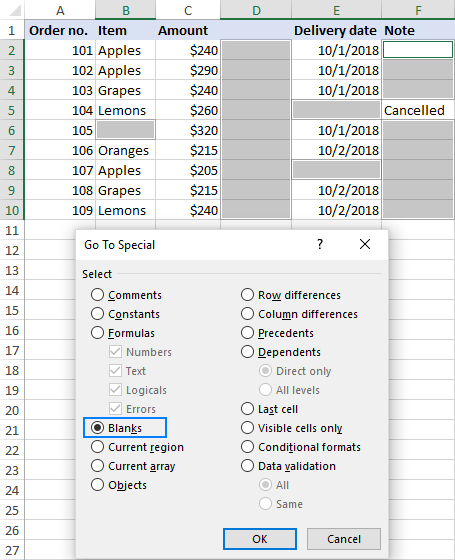The width and height of the screenshot is (455, 560).
Task: Close the Go To Special dialog
Action: point(365,244)
